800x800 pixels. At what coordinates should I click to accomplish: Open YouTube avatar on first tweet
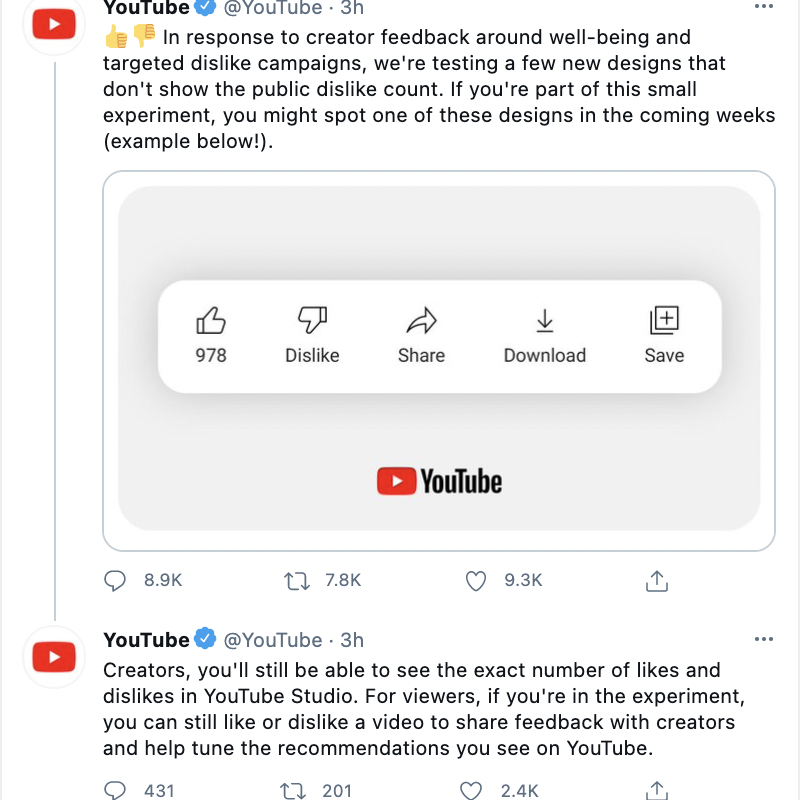tap(54, 24)
